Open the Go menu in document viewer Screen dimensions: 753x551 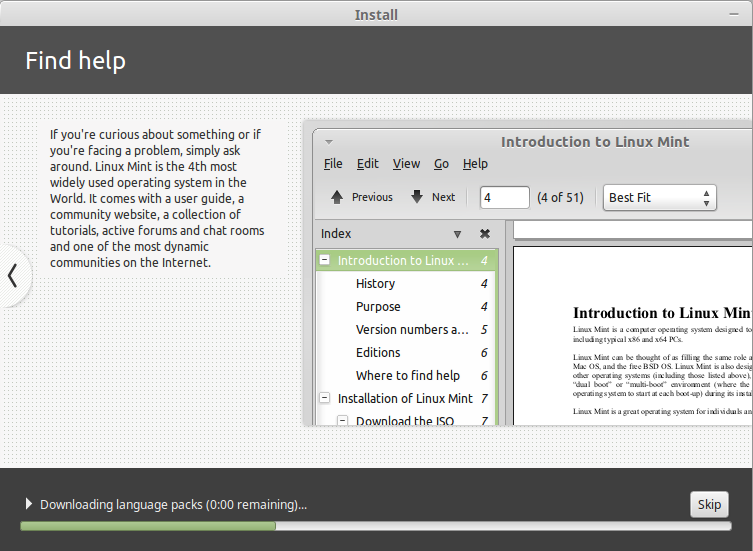[x=441, y=164]
